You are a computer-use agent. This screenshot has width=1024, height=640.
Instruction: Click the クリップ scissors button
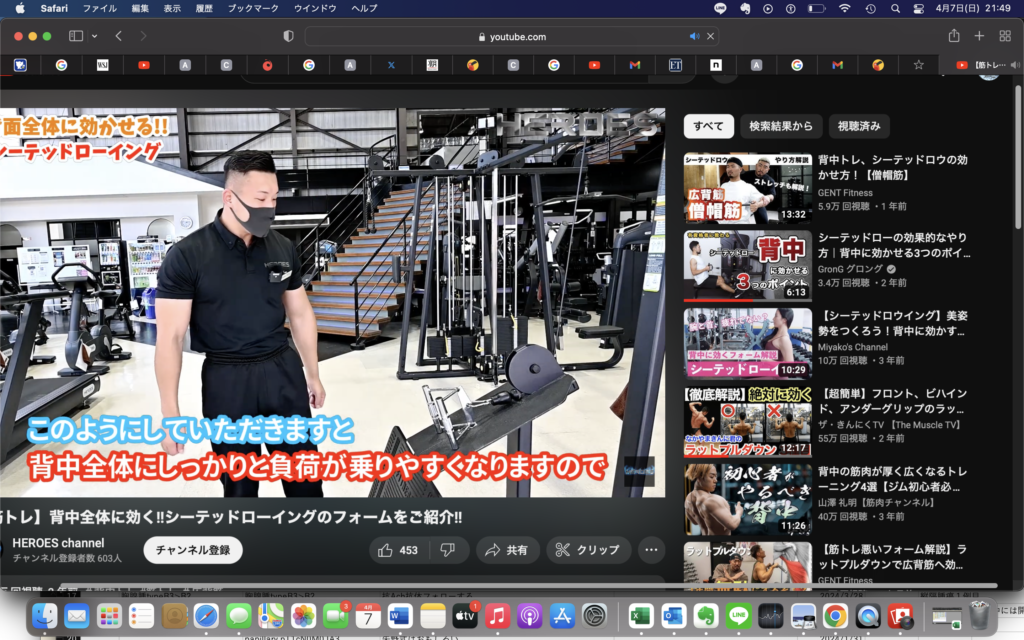click(x=588, y=550)
